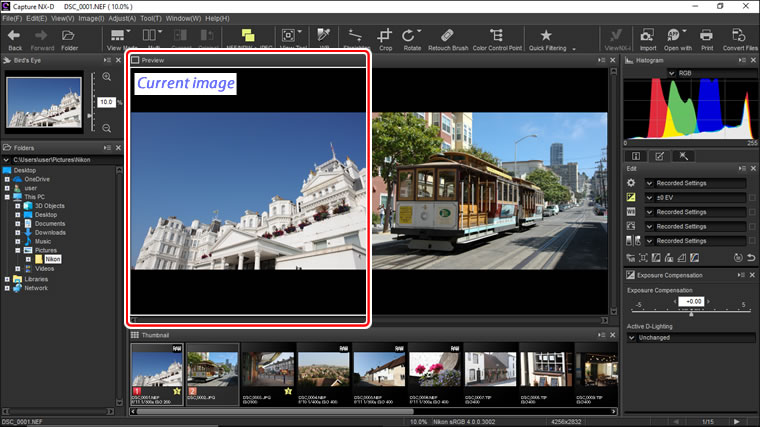
Task: Switch to the info tab under Histogram
Action: 636,156
